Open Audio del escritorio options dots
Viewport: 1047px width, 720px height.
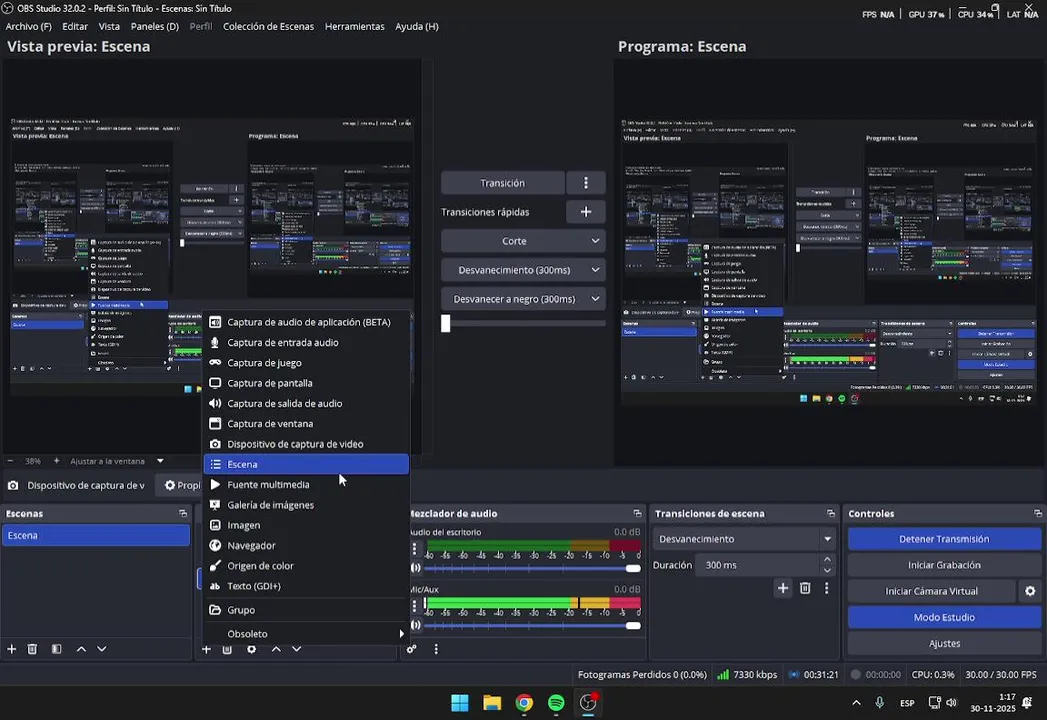(x=415, y=548)
